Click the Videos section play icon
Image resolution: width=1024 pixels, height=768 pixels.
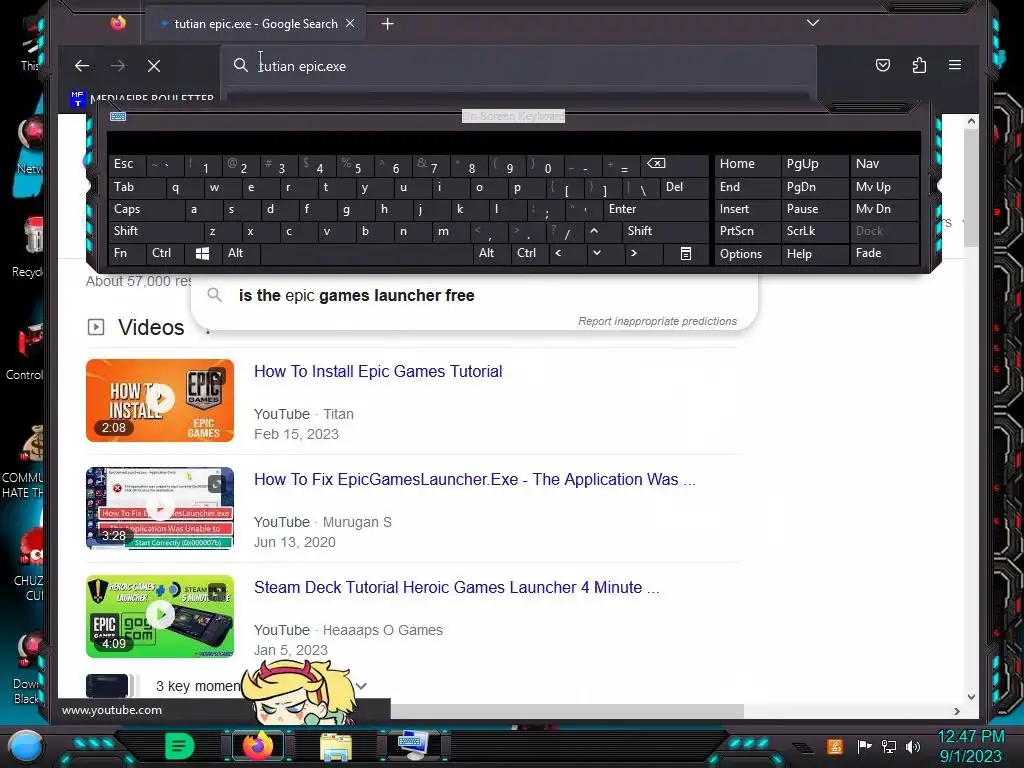click(x=96, y=327)
